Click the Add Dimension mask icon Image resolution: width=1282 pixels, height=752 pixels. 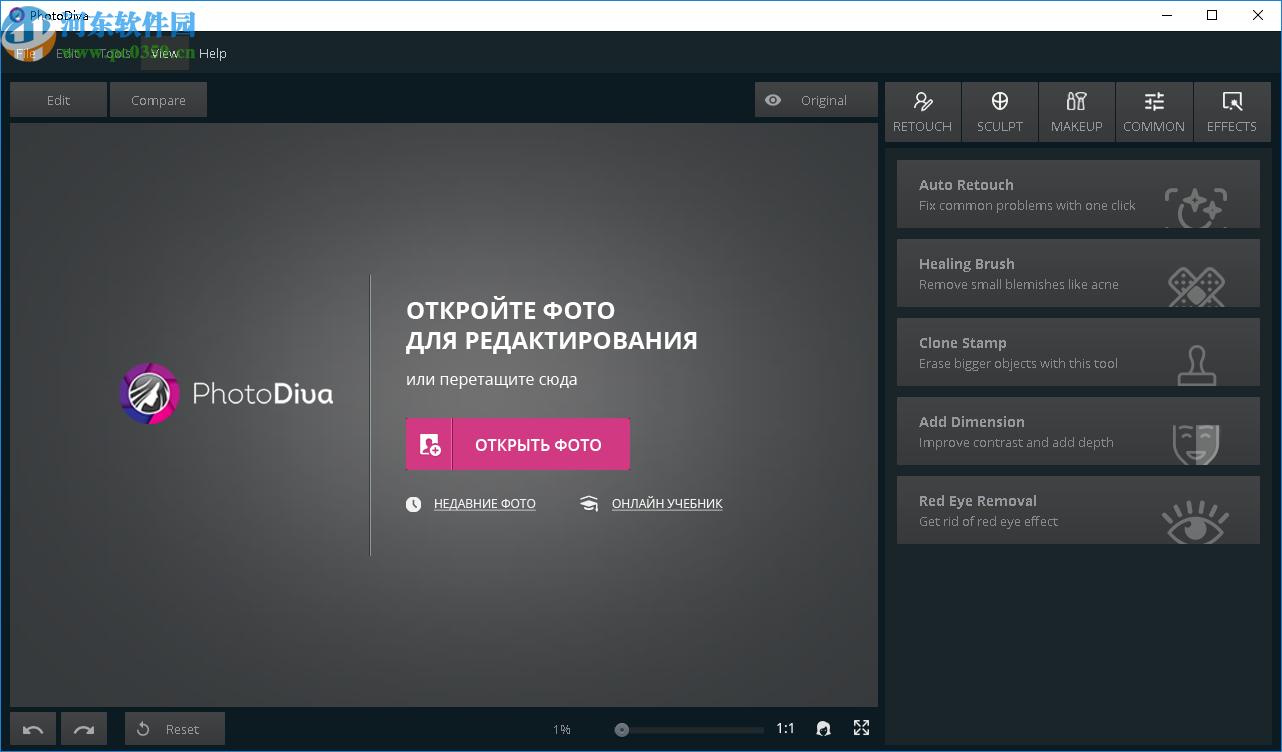tap(1197, 443)
